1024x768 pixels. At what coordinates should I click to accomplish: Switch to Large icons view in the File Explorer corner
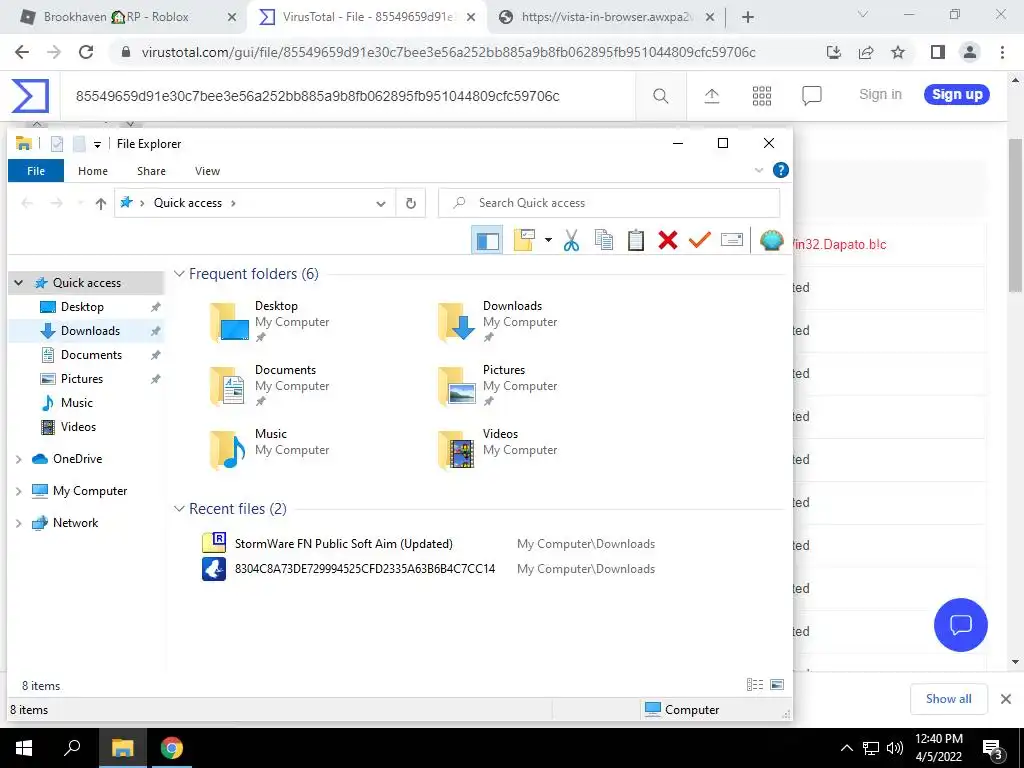click(776, 684)
